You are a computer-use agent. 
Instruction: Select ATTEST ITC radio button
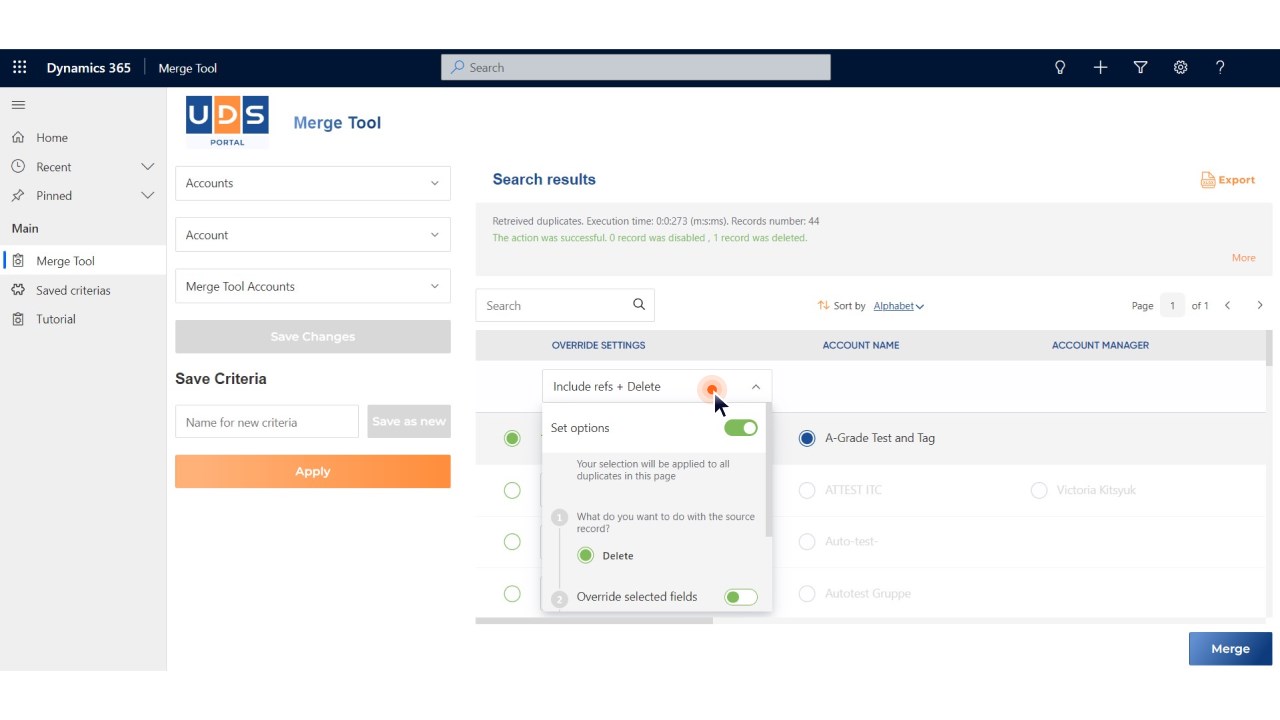click(807, 490)
